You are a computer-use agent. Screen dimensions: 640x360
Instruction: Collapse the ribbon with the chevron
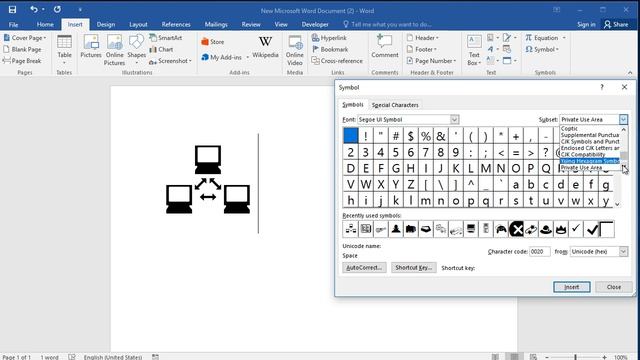pos(630,72)
